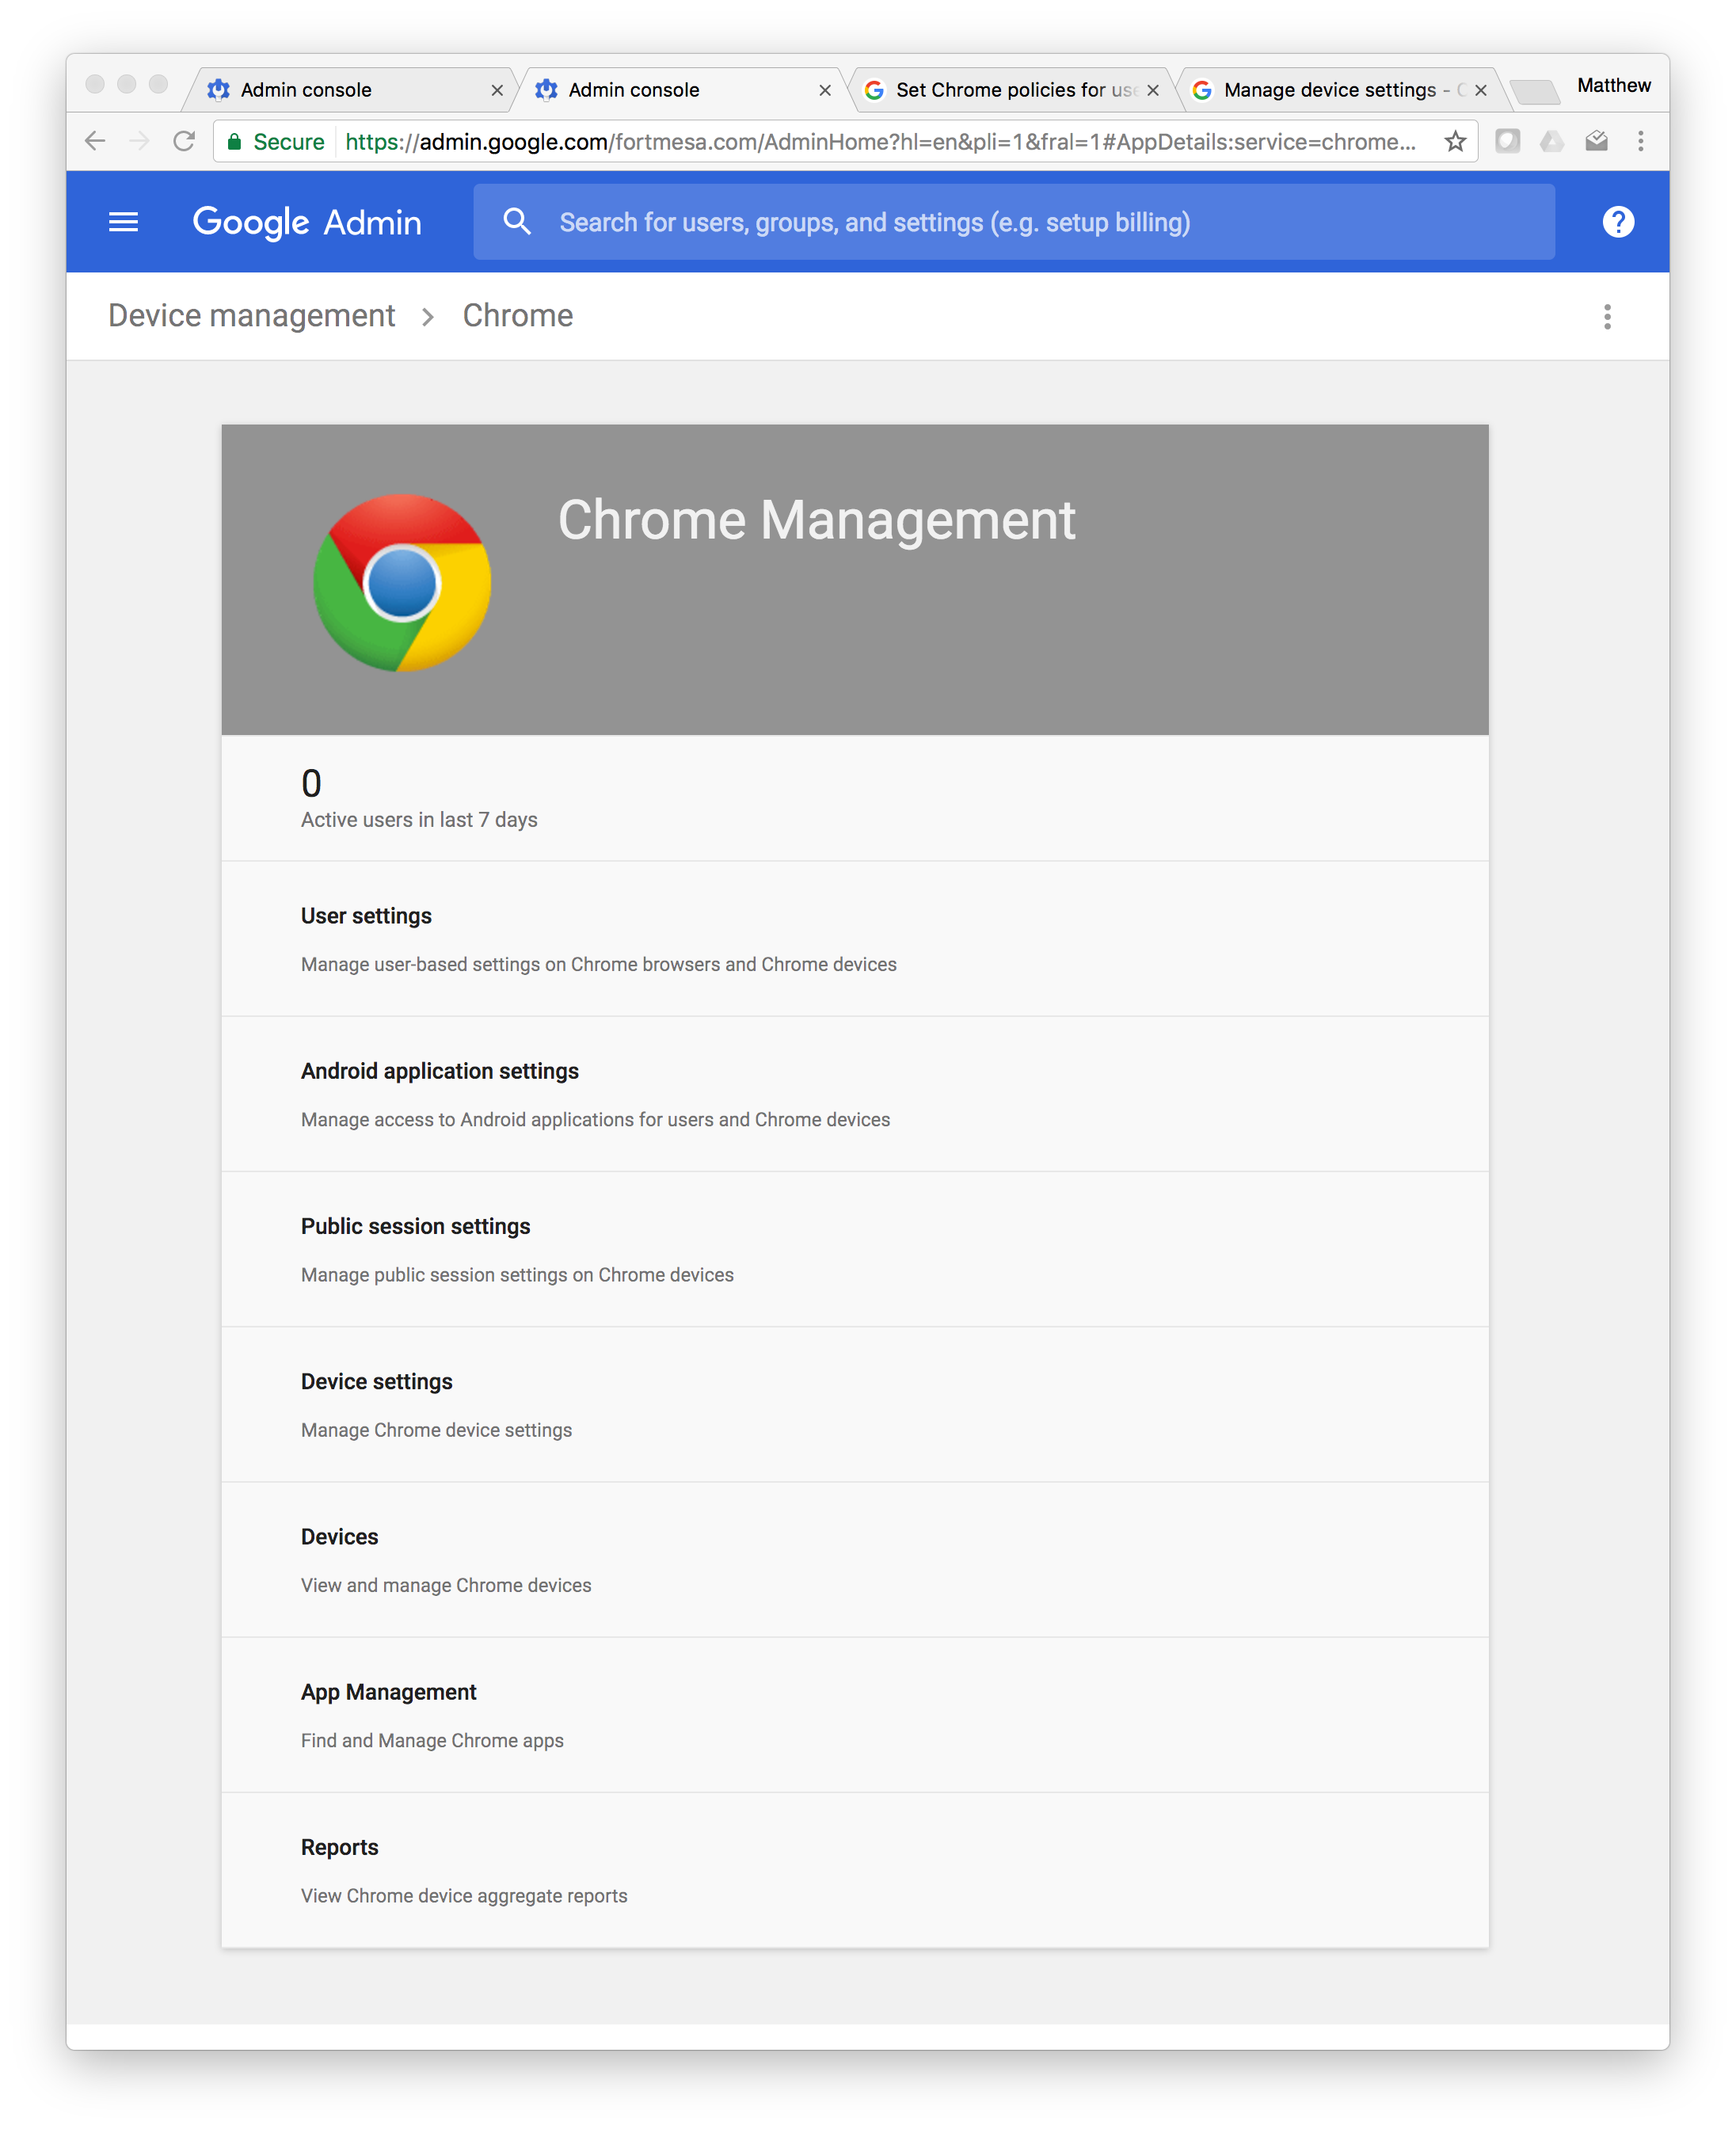The image size is (1736, 2129).
Task: Click the Chrome breadcrumb
Action: 518,316
